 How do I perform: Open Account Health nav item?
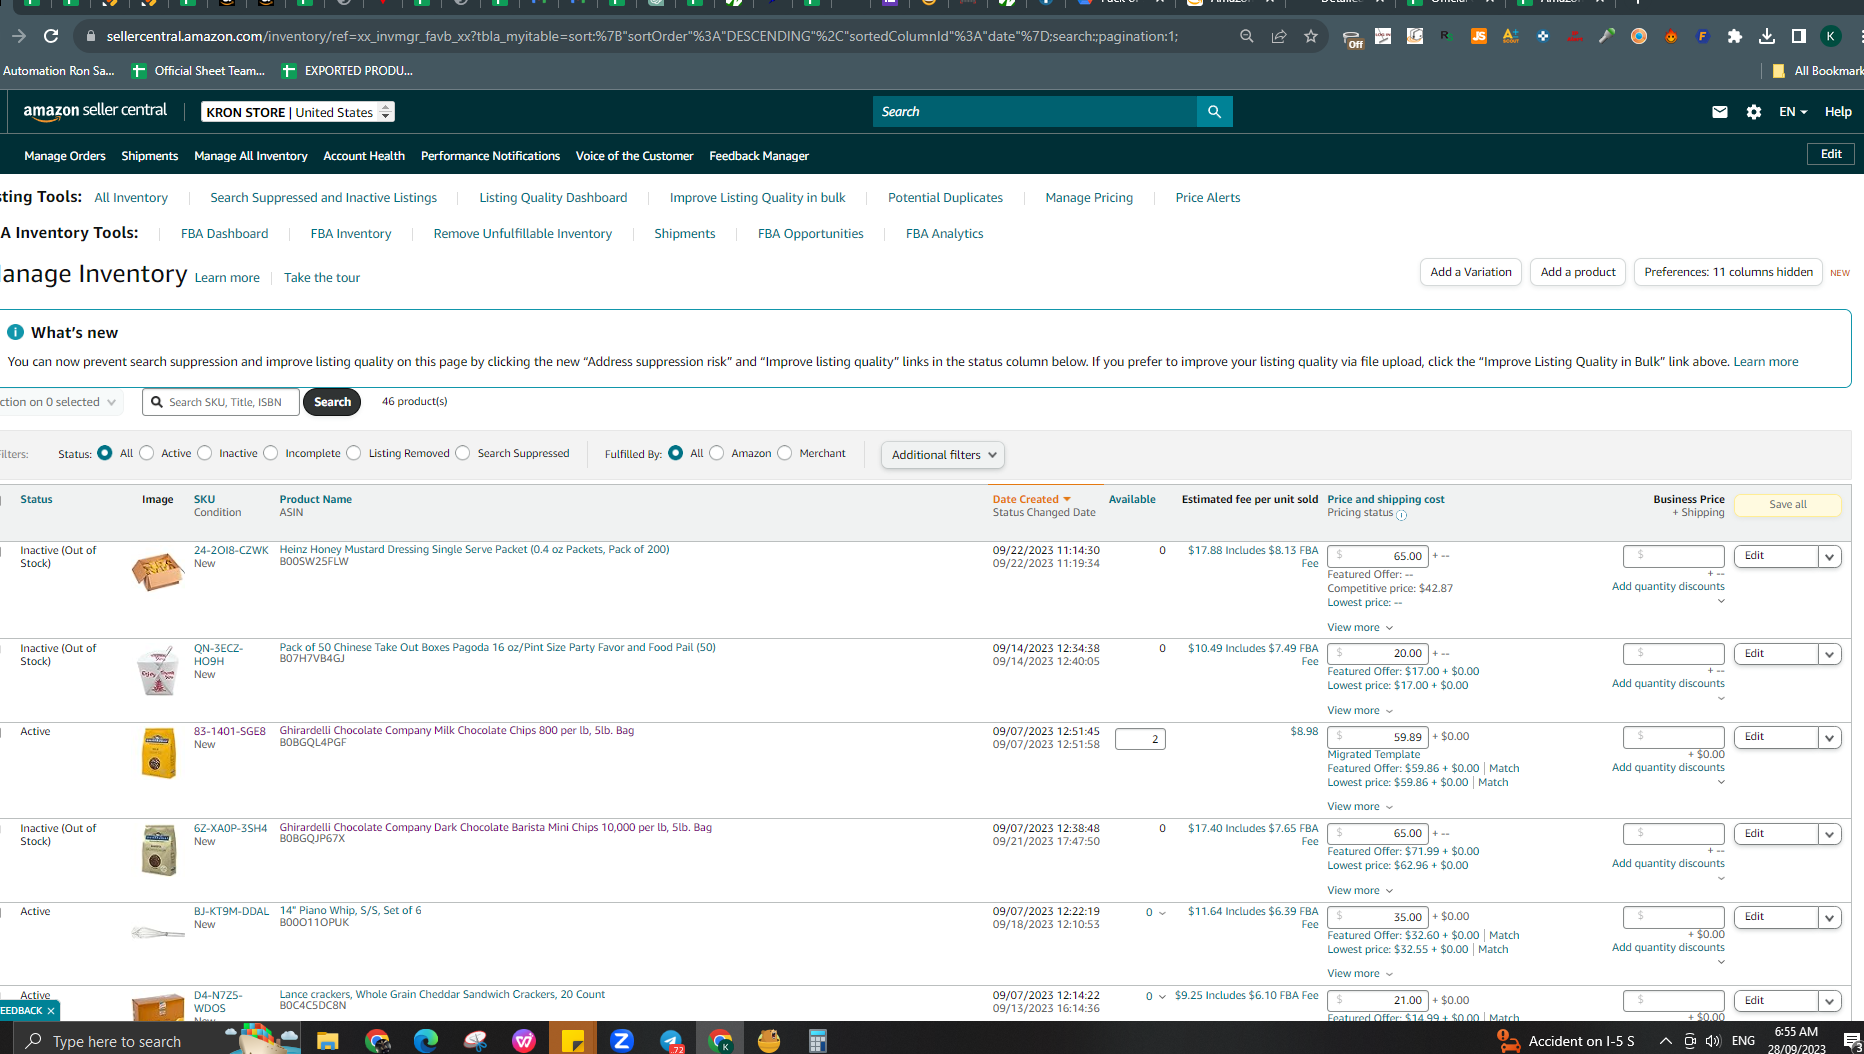click(364, 156)
